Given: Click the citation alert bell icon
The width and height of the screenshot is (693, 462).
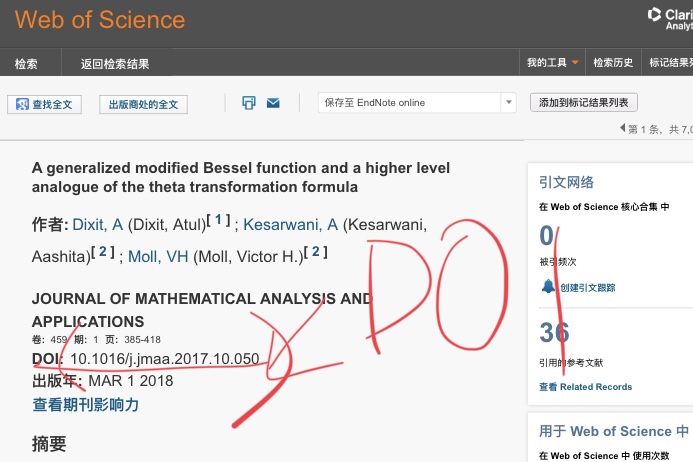Looking at the screenshot, I should [548, 286].
